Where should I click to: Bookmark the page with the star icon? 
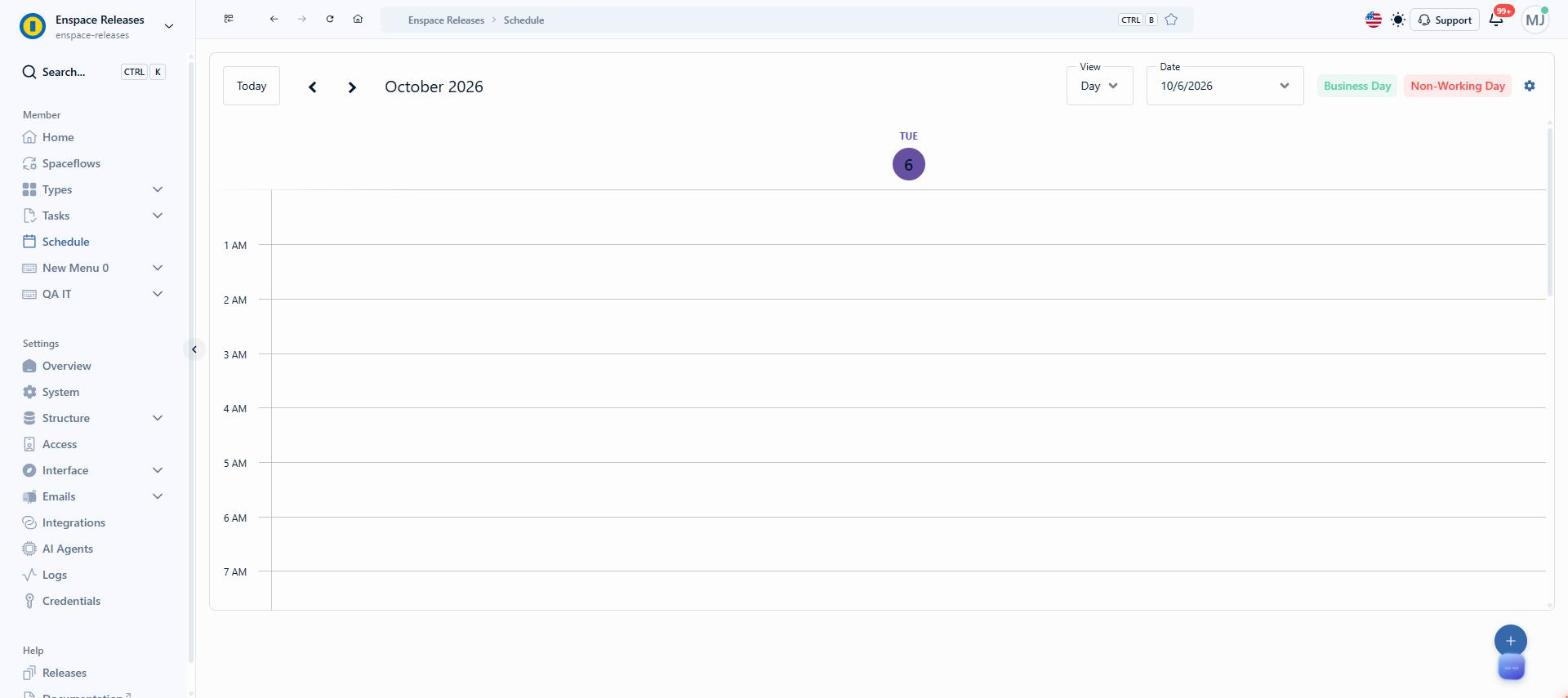[1171, 19]
